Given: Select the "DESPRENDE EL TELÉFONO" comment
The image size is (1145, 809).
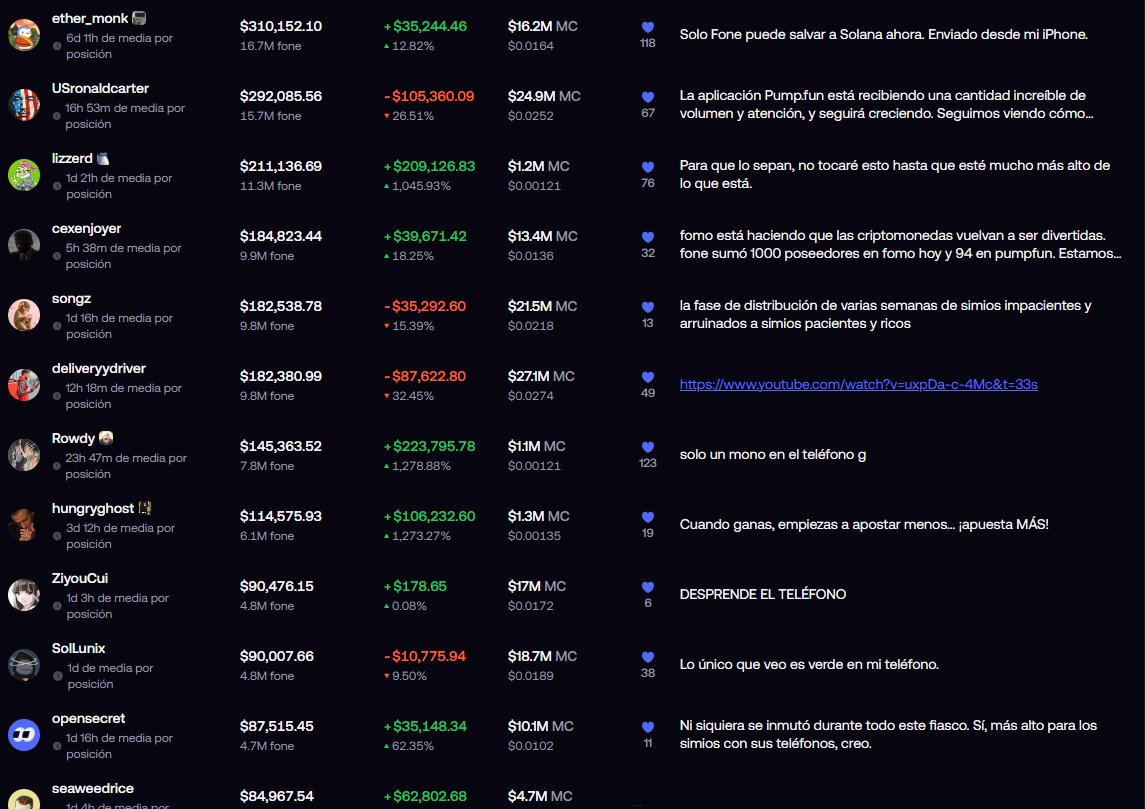Looking at the screenshot, I should pos(763,594).
